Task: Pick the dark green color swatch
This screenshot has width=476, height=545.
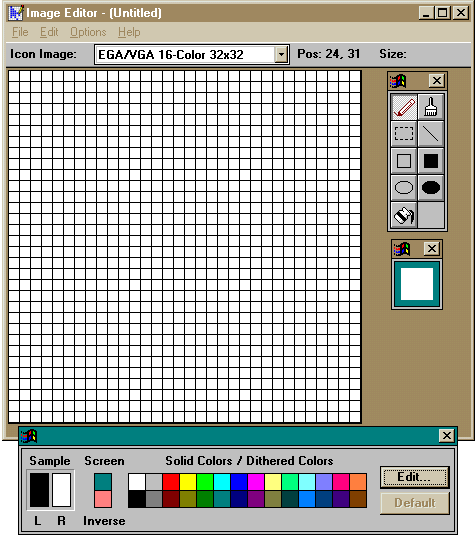Action: pos(205,499)
